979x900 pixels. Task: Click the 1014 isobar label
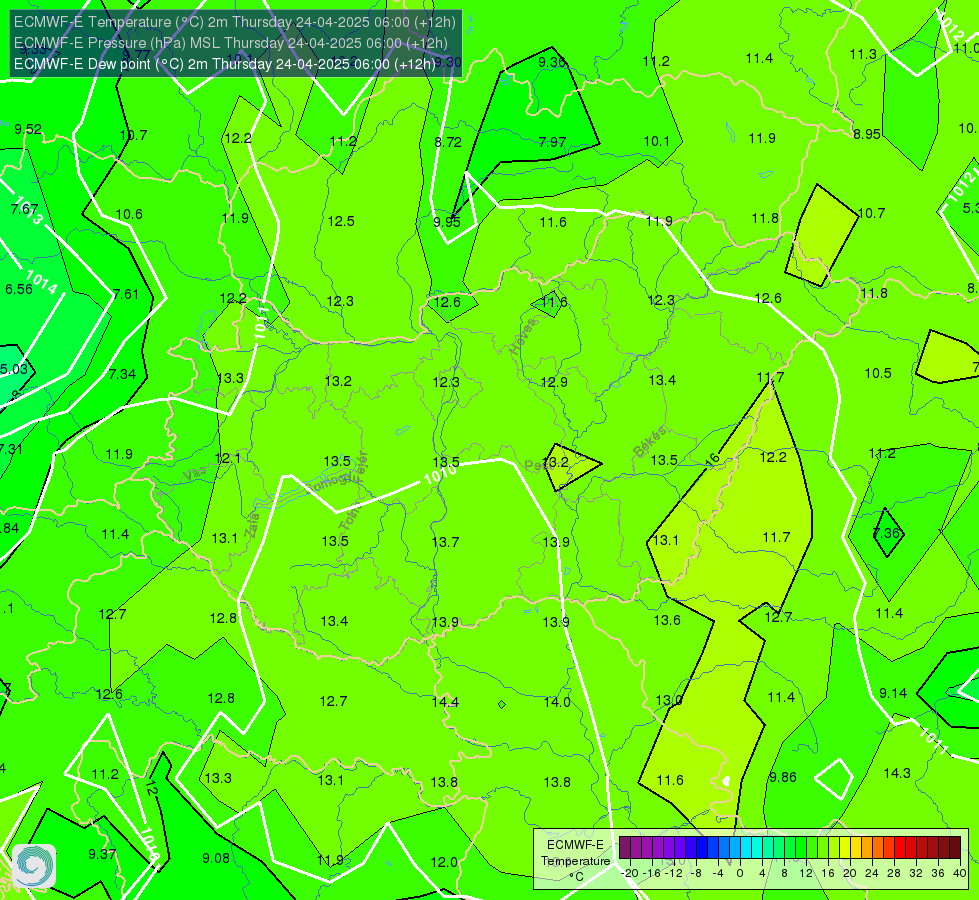click(42, 282)
